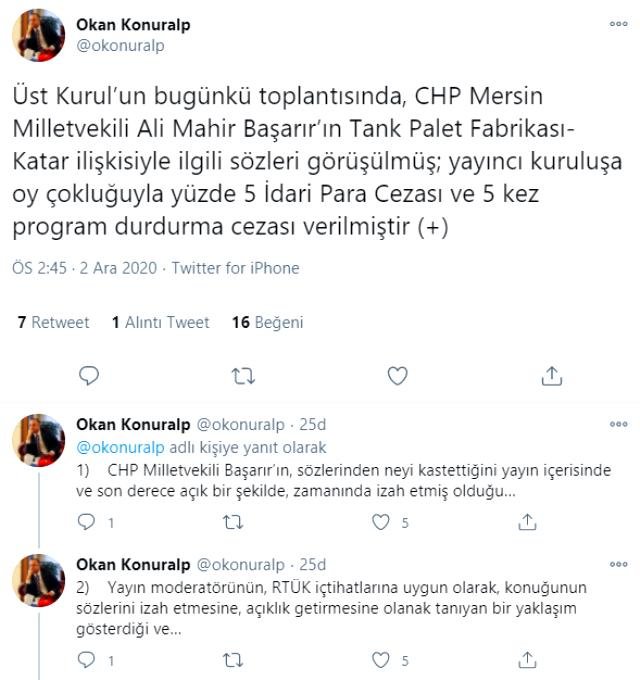Open more options on the first reply

618,424
